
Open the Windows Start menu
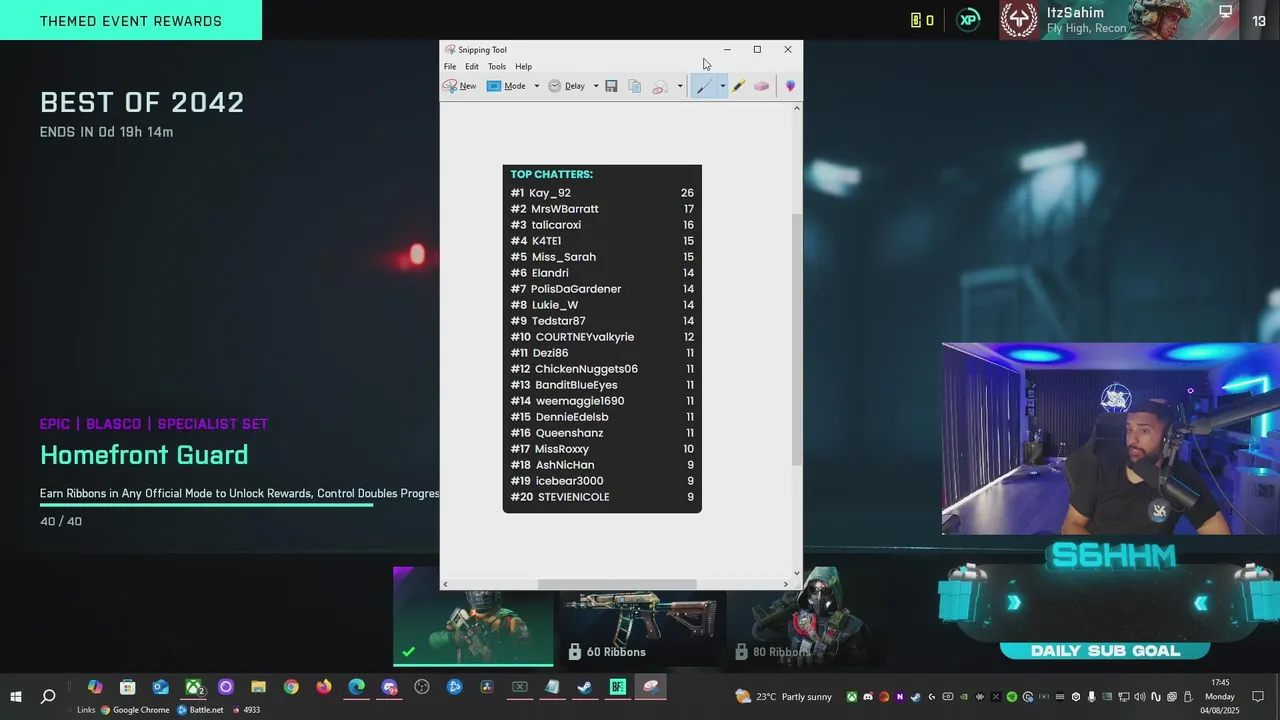coord(16,696)
